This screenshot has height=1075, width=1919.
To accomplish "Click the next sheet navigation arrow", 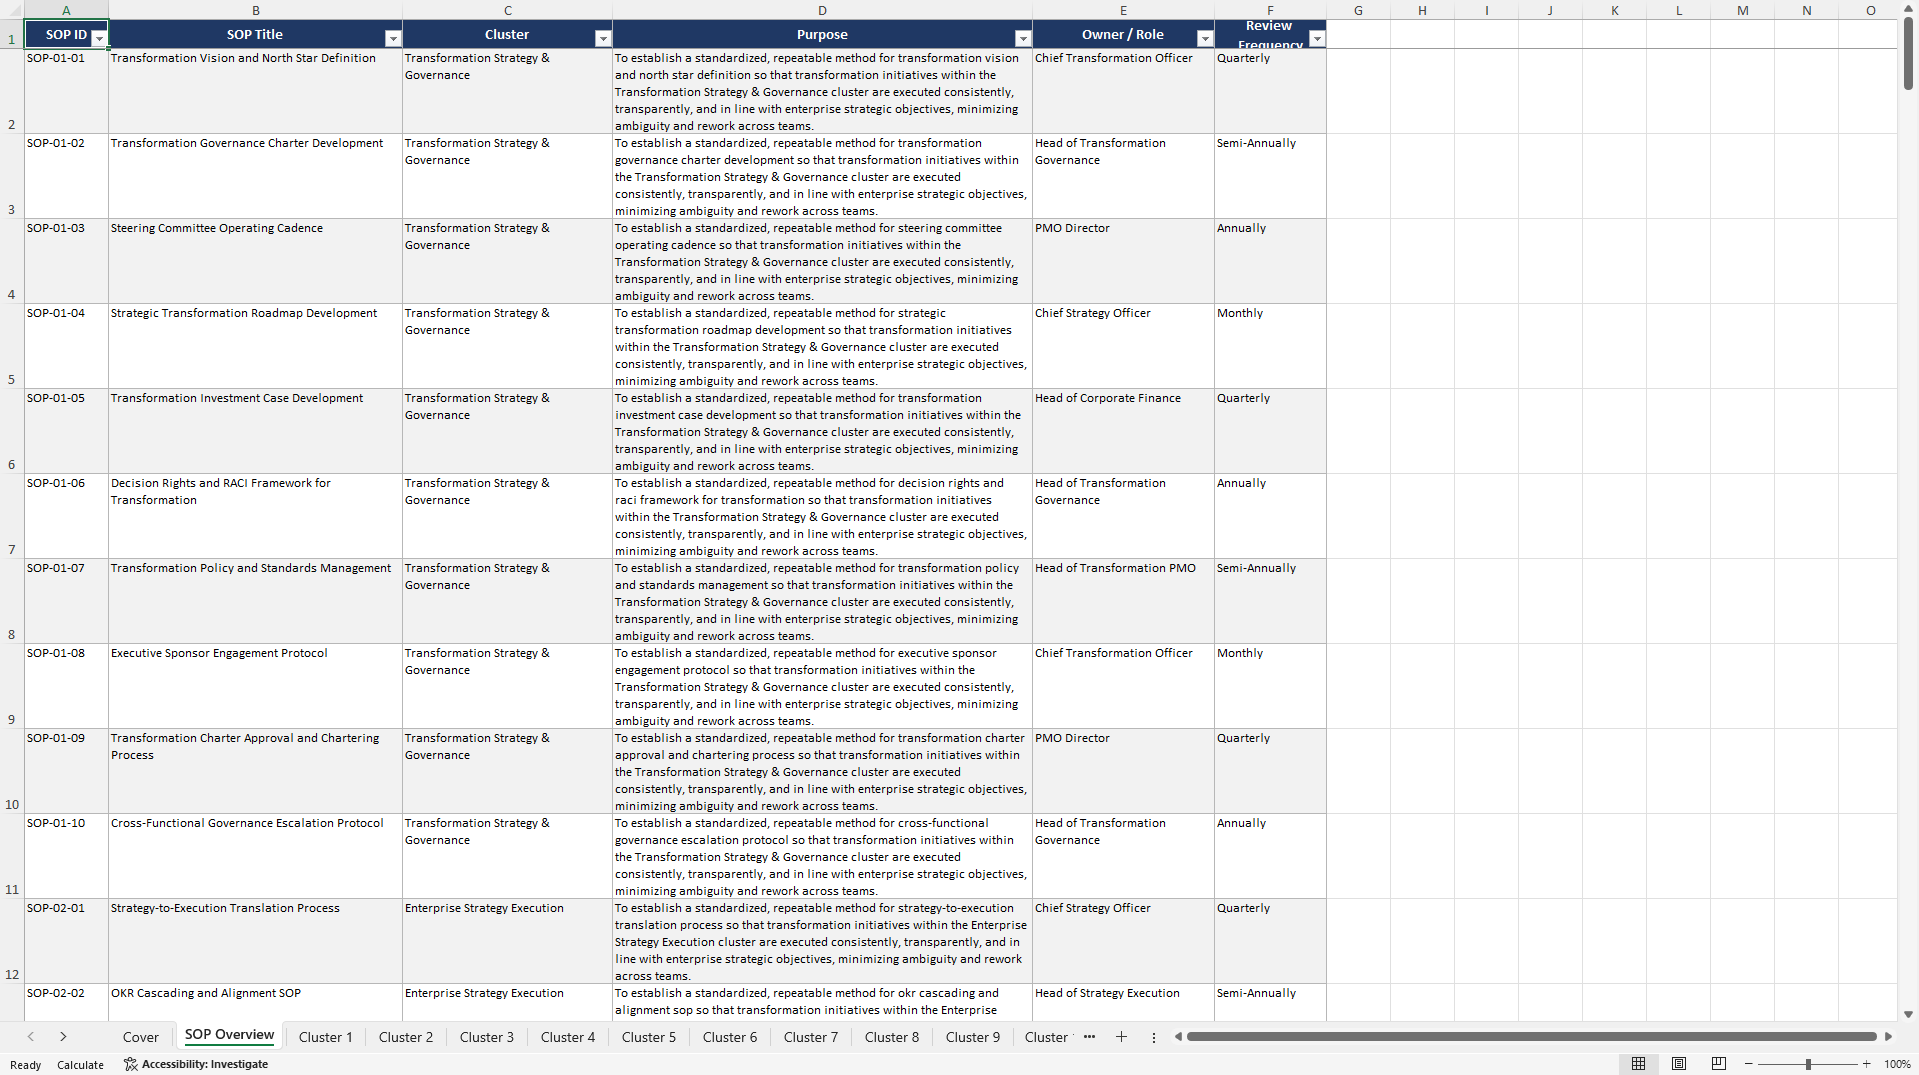I will [x=63, y=1037].
